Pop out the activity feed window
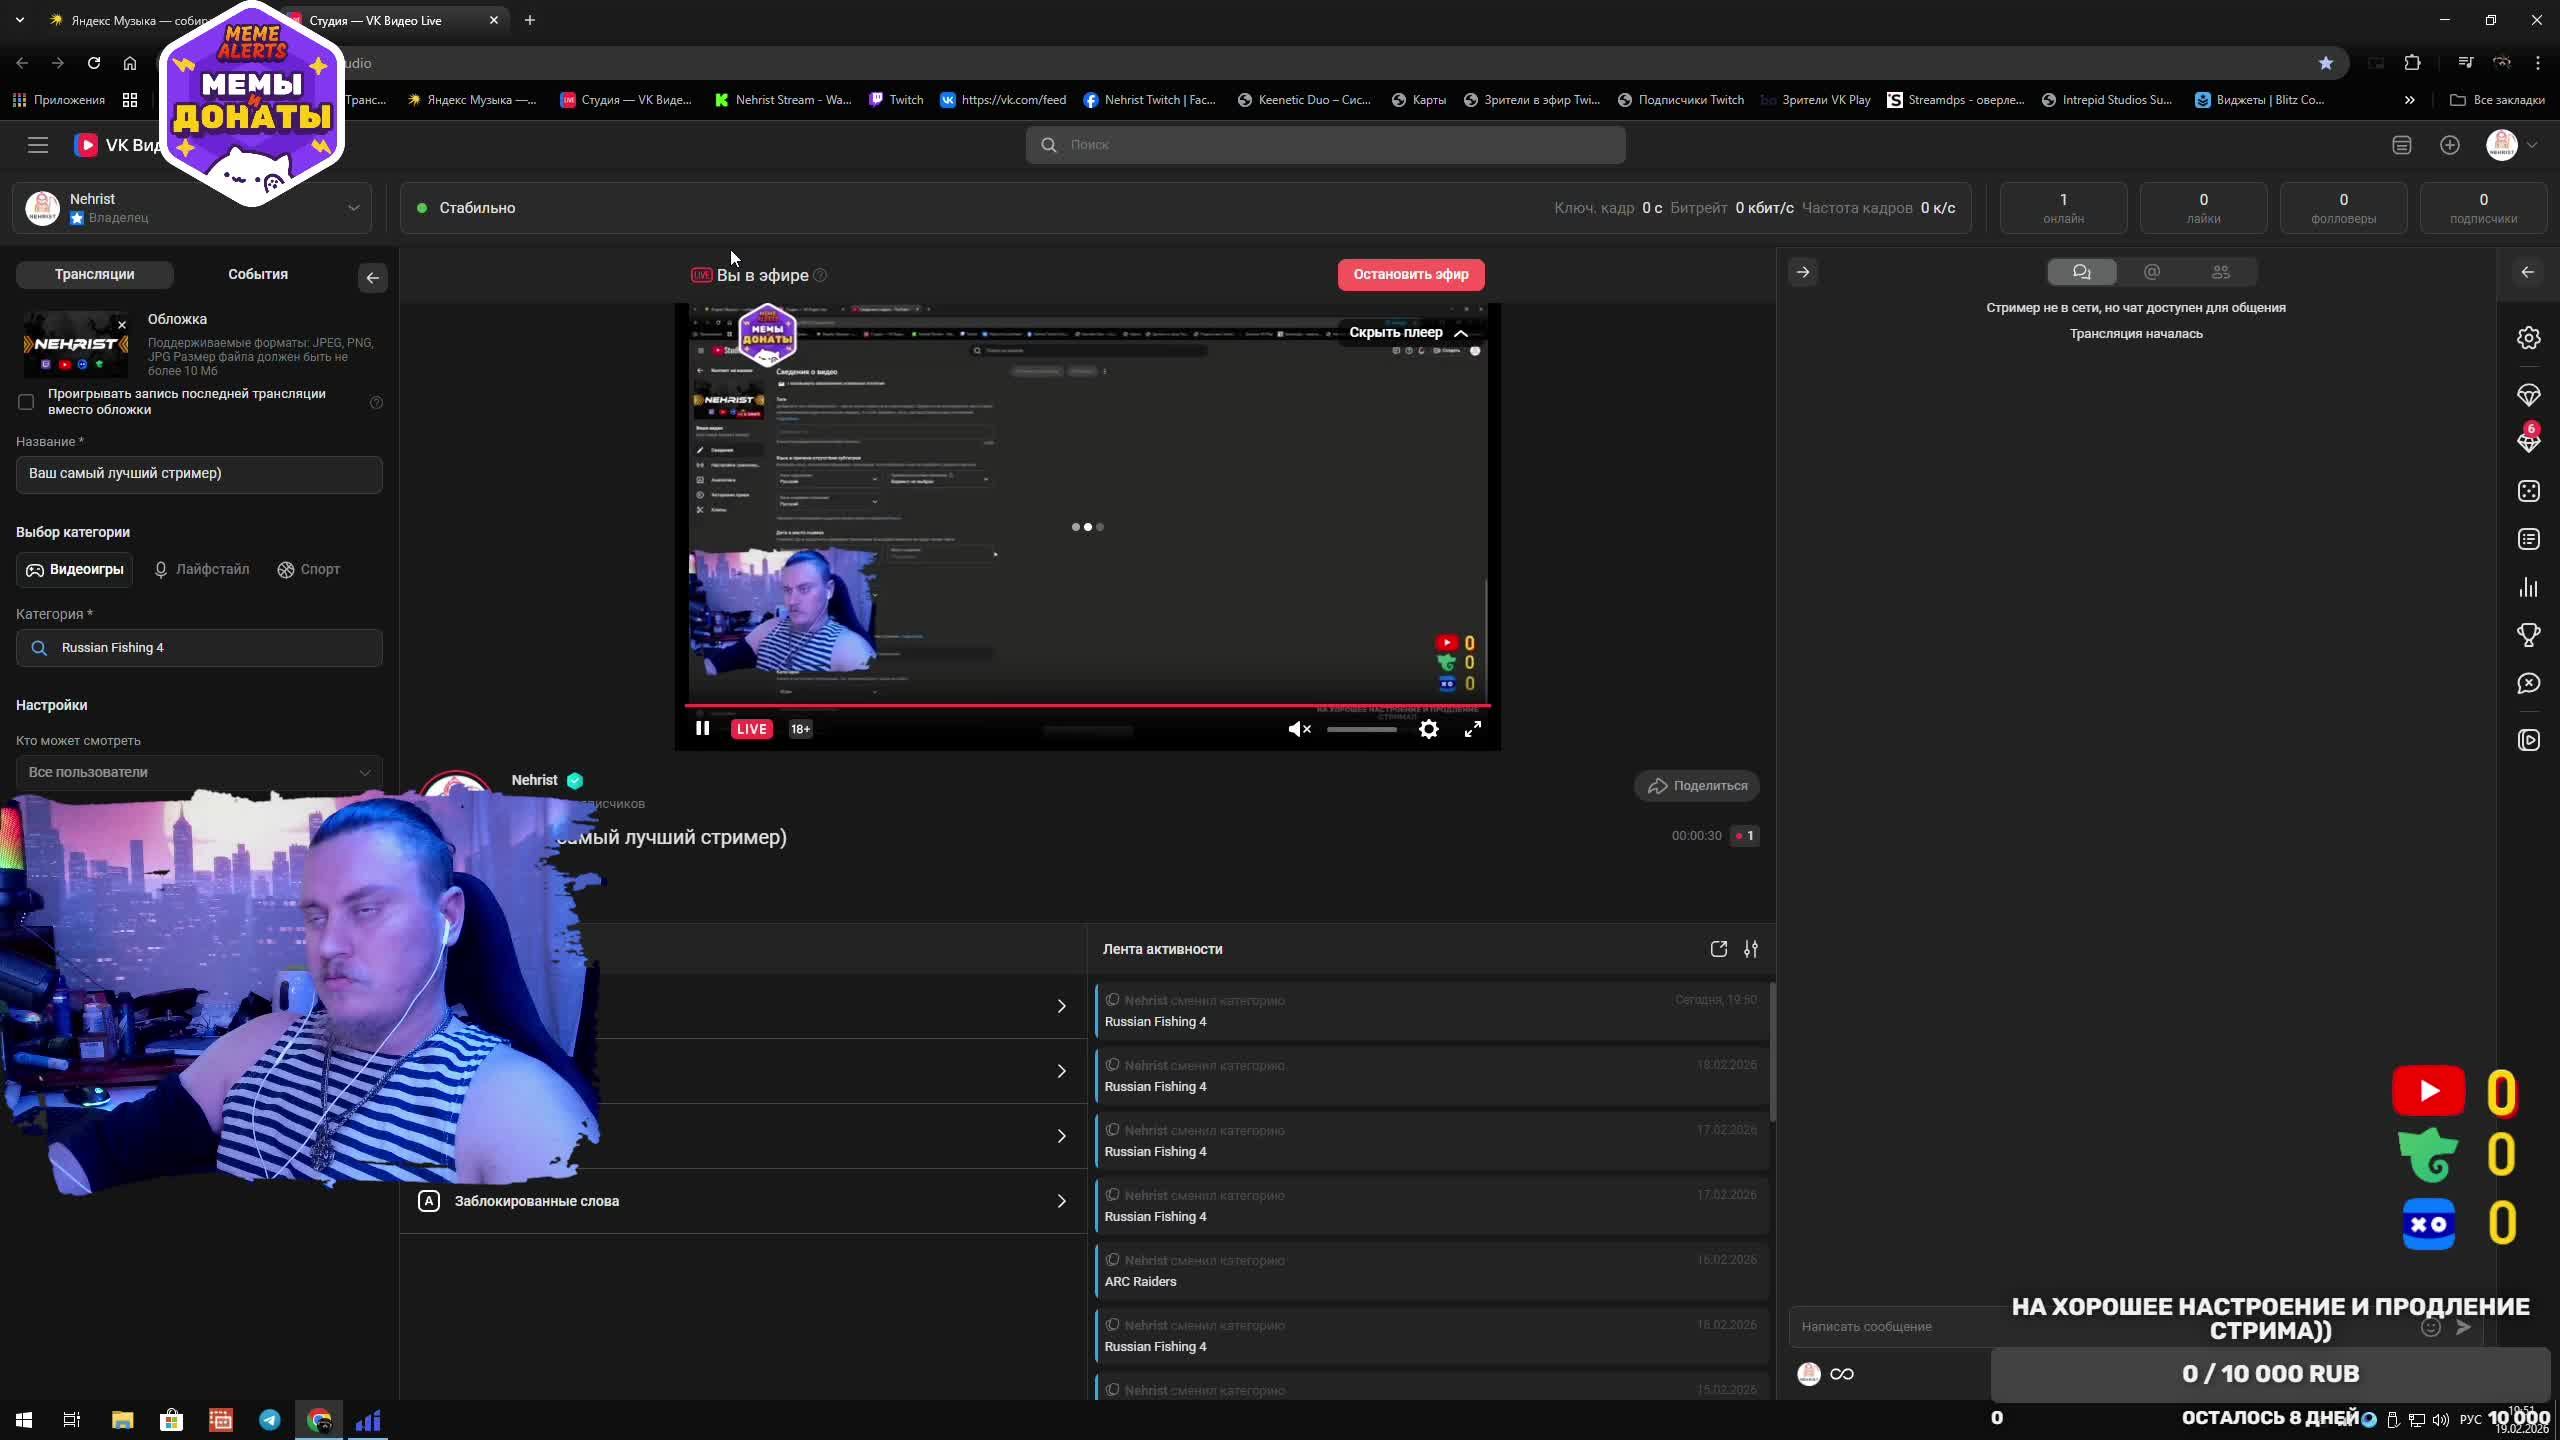Image resolution: width=2560 pixels, height=1440 pixels. [1718, 949]
